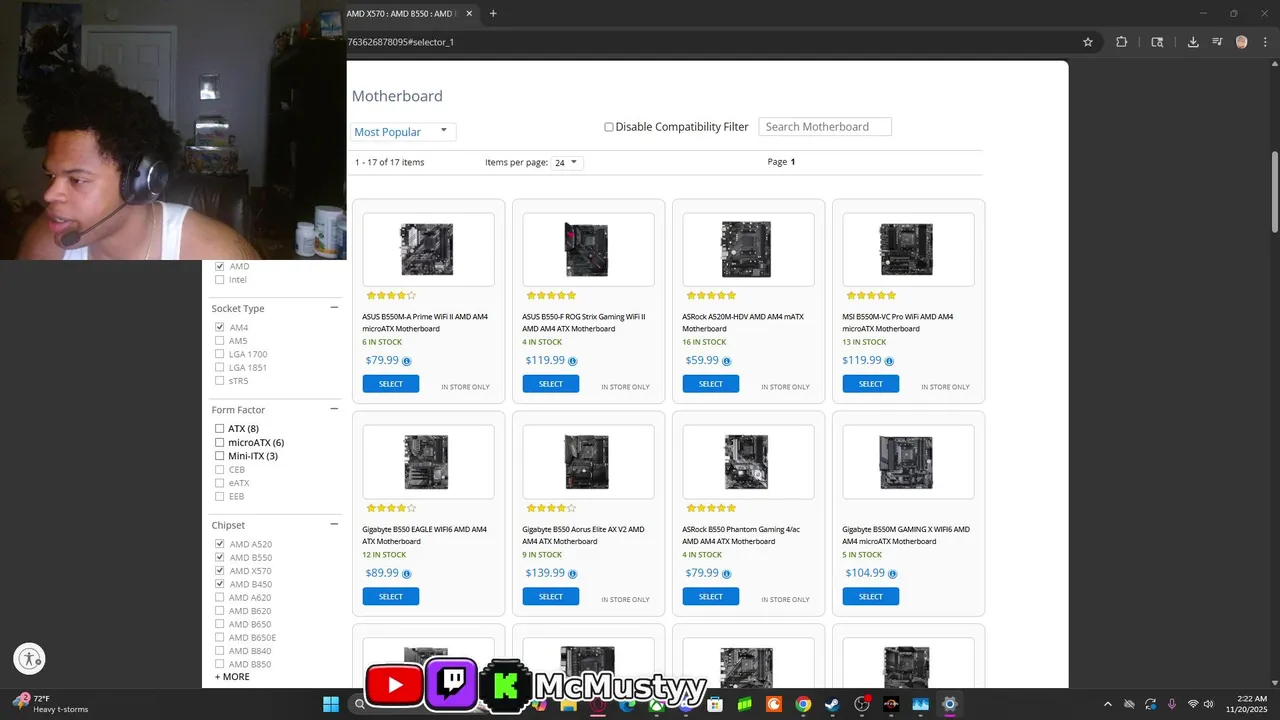
Task: Open Steam from the taskbar
Action: coord(832,704)
